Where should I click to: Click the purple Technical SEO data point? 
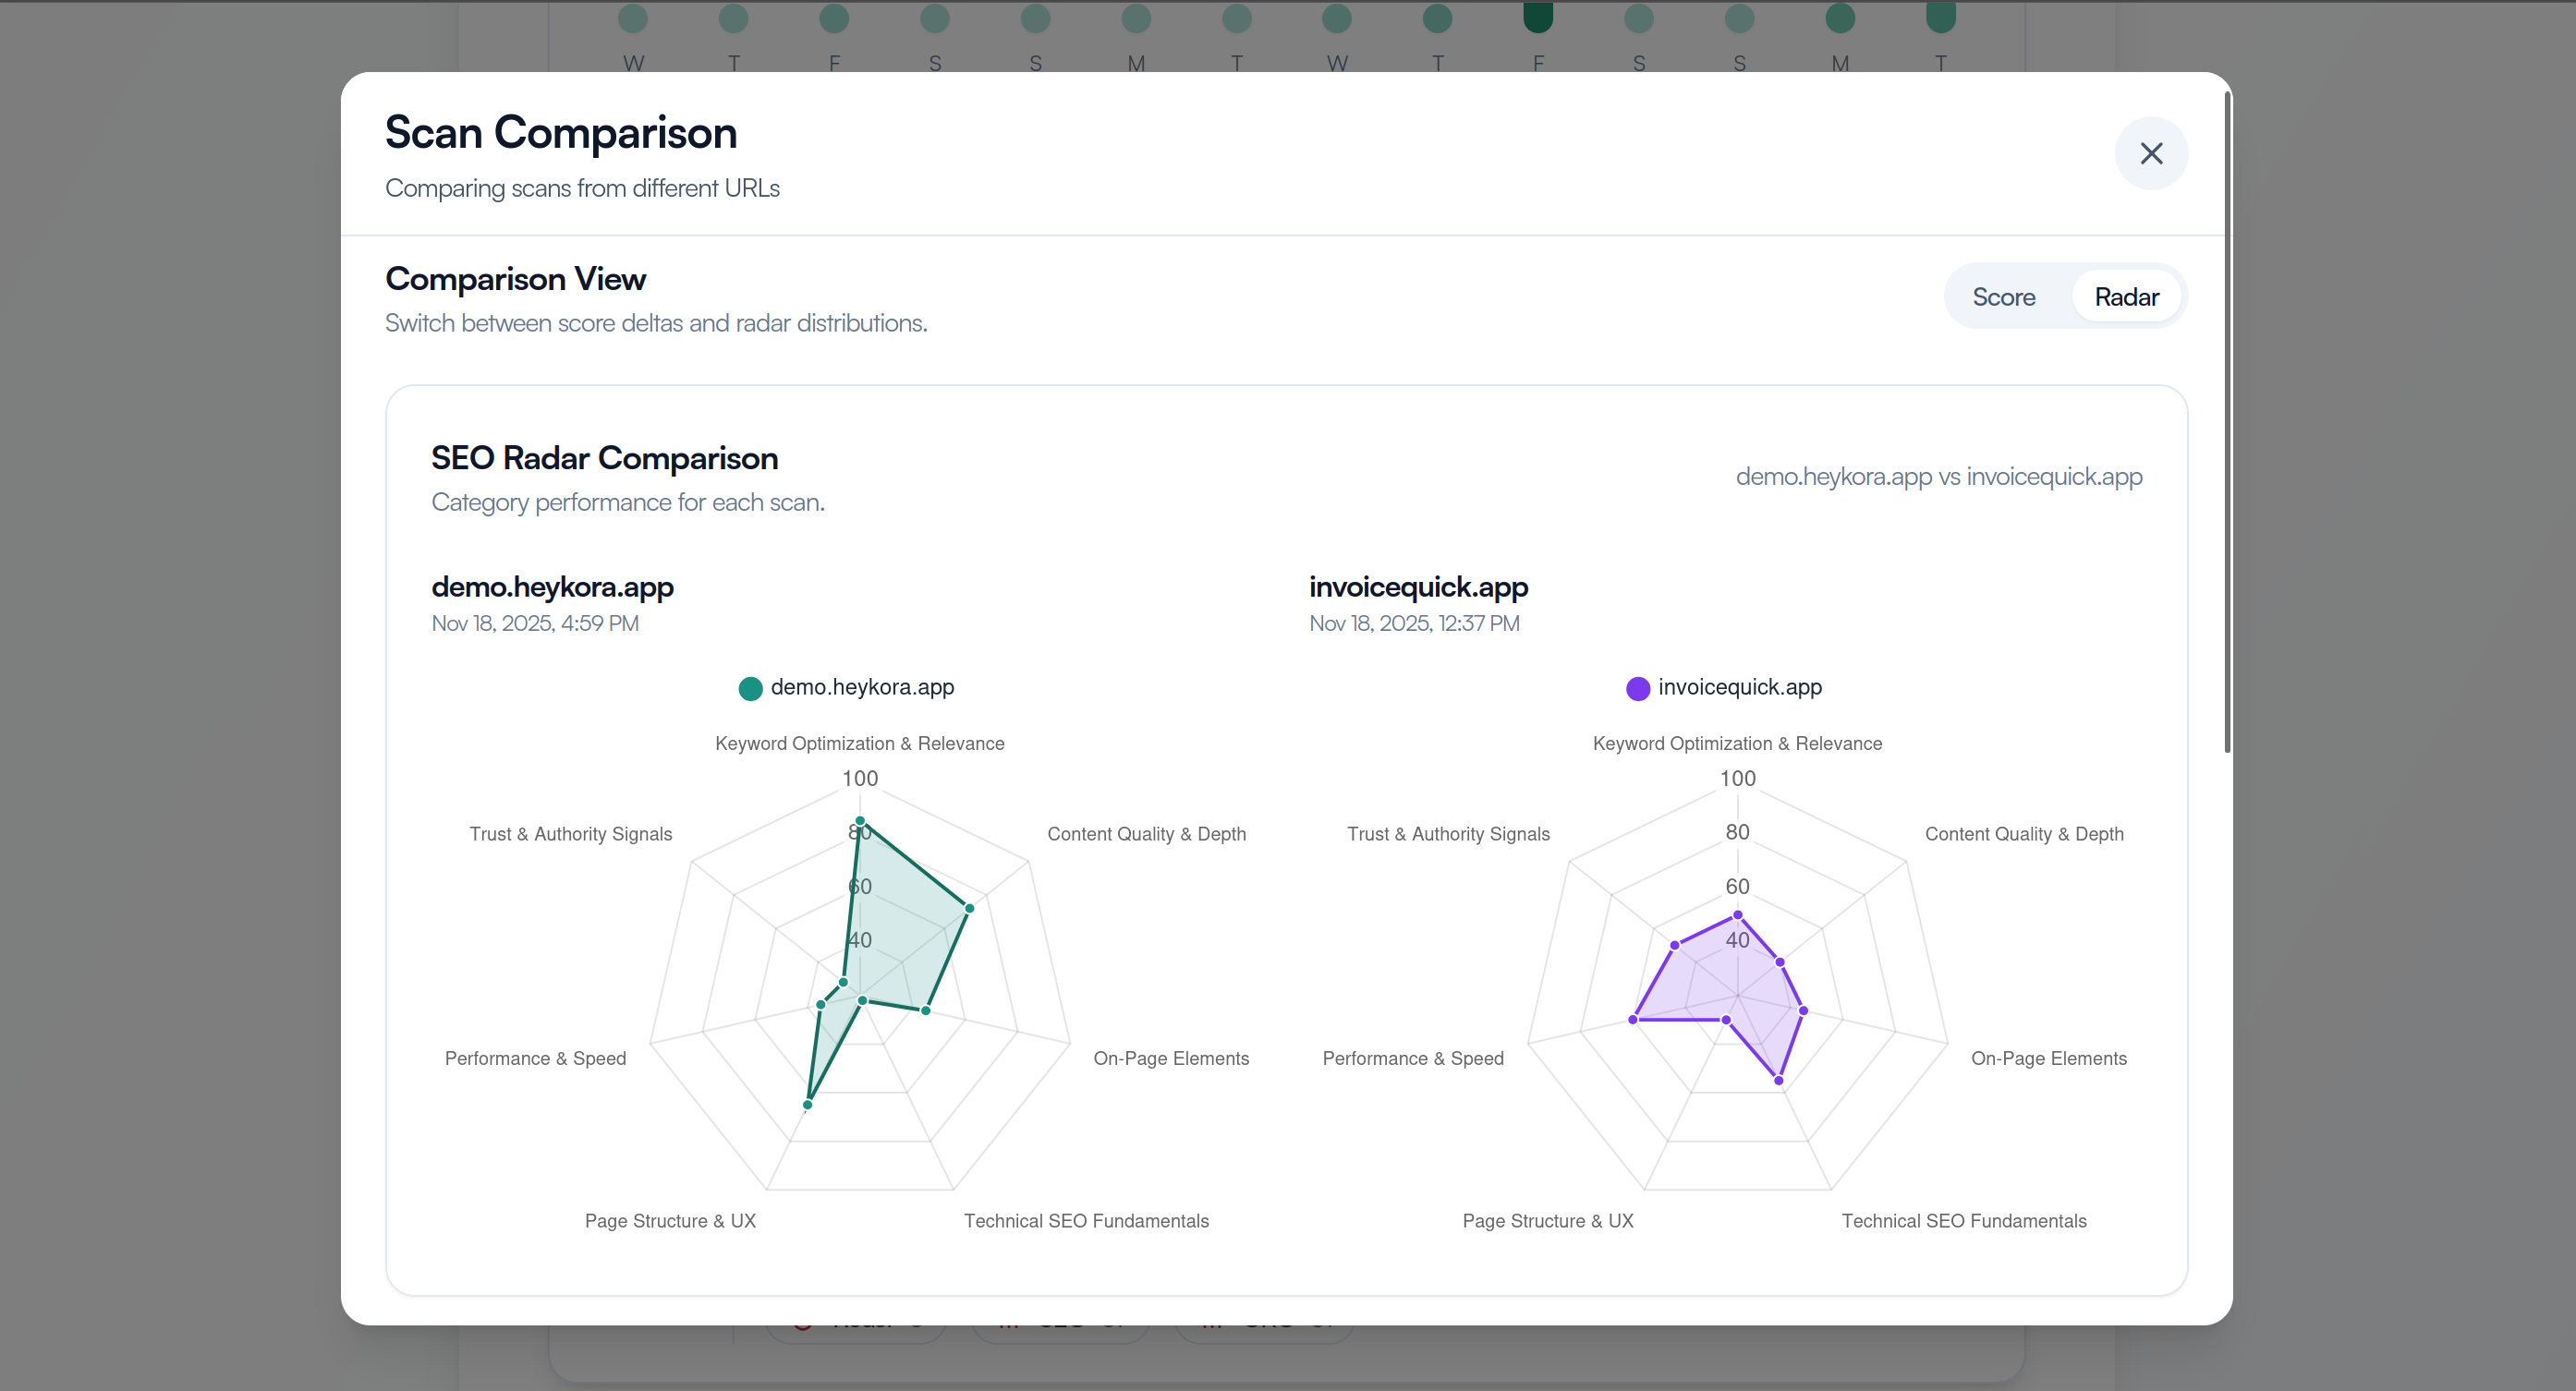[x=1778, y=1080]
